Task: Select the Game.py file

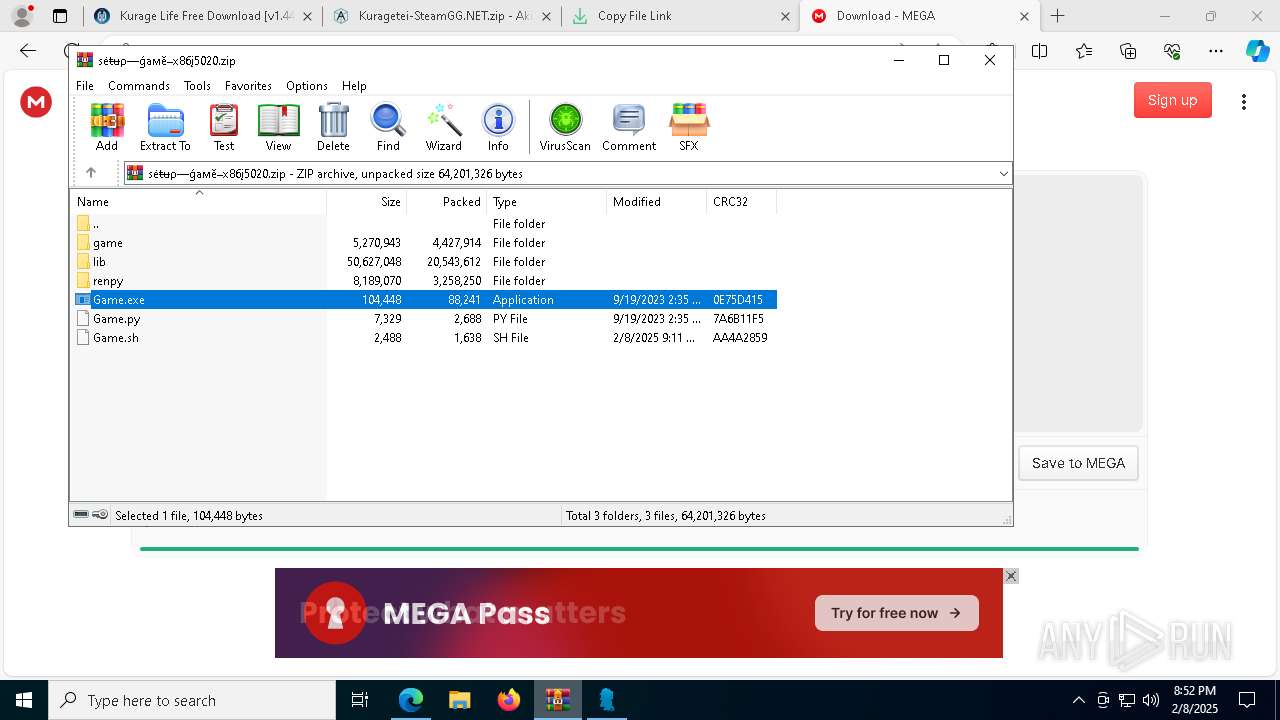Action: pyautogui.click(x=423, y=319)
